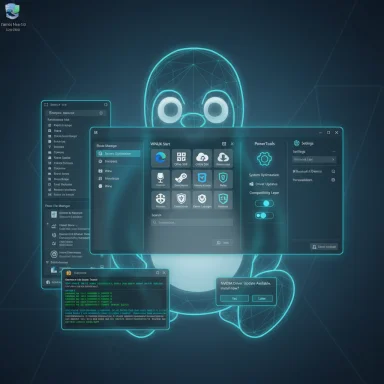Open Bluetooth & Devices settings row
The width and height of the screenshot is (384, 384).
click(x=314, y=171)
